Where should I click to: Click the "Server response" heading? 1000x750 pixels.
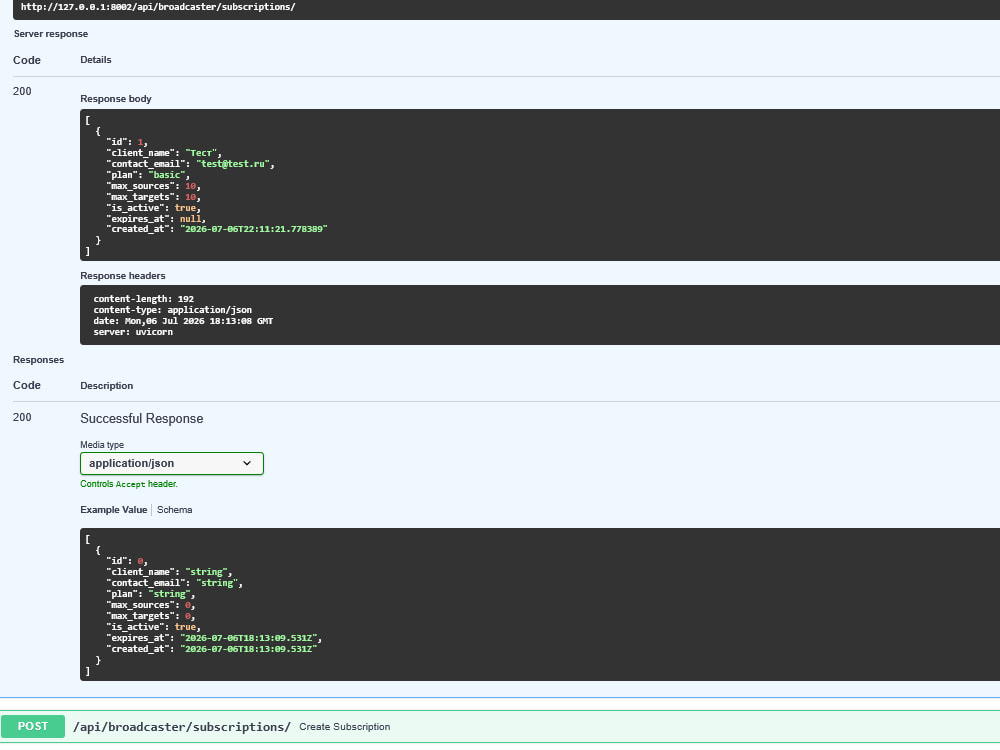coord(51,34)
